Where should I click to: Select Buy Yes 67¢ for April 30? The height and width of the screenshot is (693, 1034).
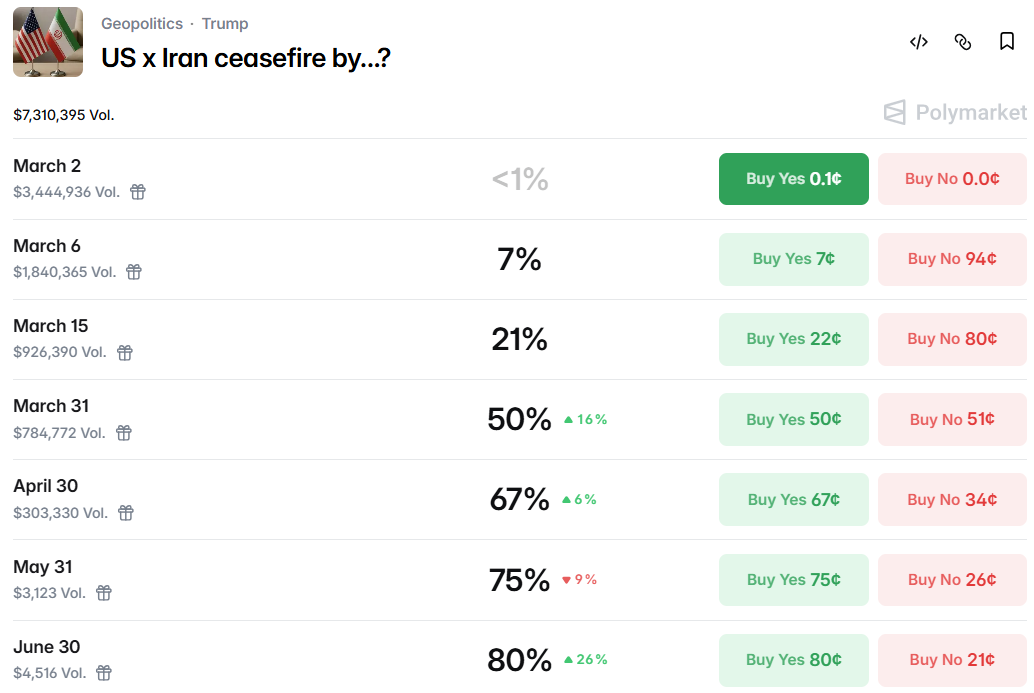coord(793,499)
